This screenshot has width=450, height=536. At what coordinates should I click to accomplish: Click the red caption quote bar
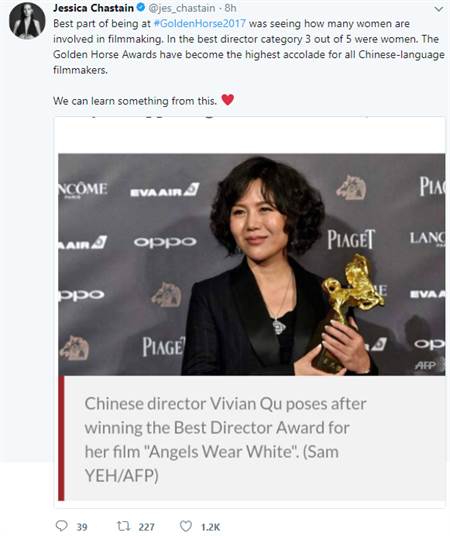(x=61, y=438)
